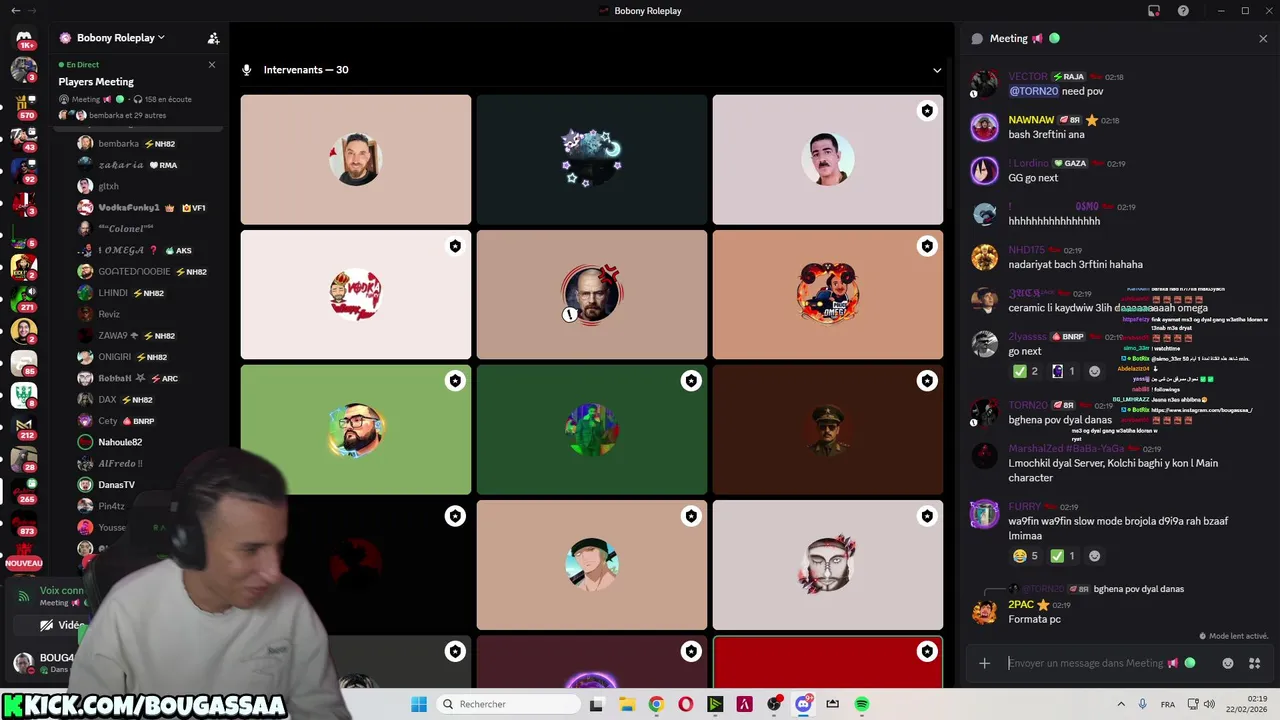Close the Meeting chat panel
The height and width of the screenshot is (720, 1280).
click(x=1263, y=38)
